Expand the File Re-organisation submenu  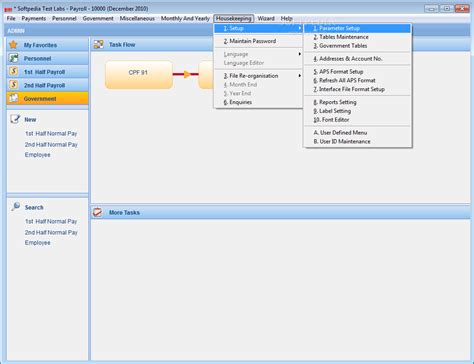258,76
